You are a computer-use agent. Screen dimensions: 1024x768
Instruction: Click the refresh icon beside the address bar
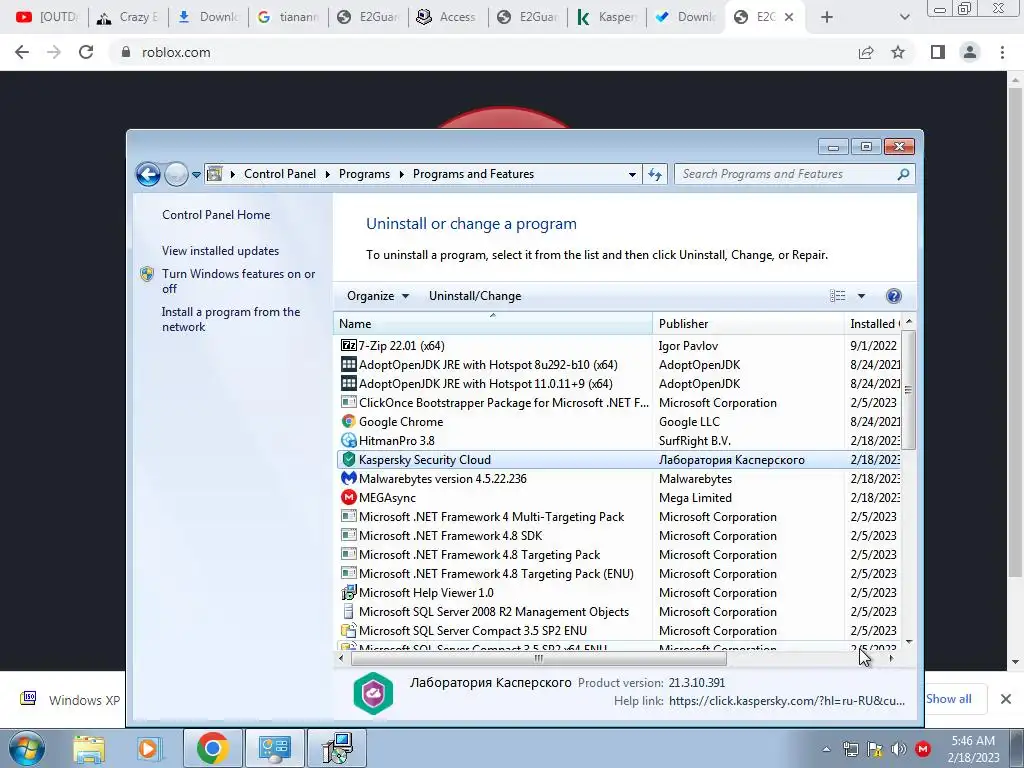[x=655, y=174]
